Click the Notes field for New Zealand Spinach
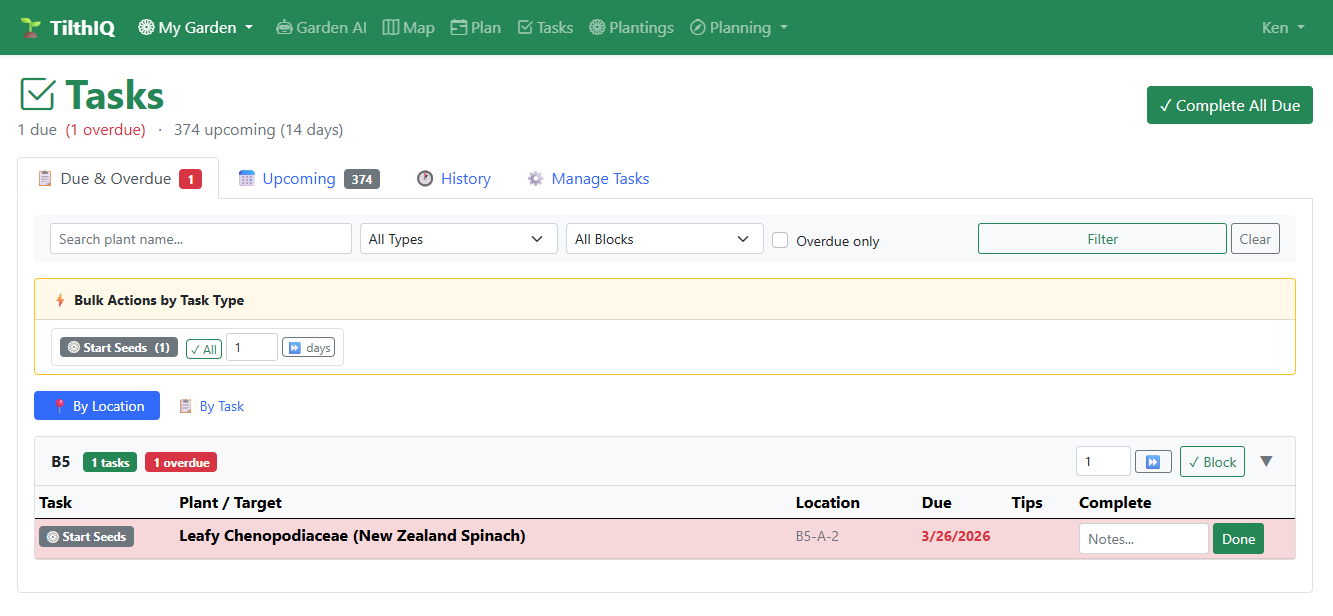The width and height of the screenshot is (1333, 616). [1143, 539]
